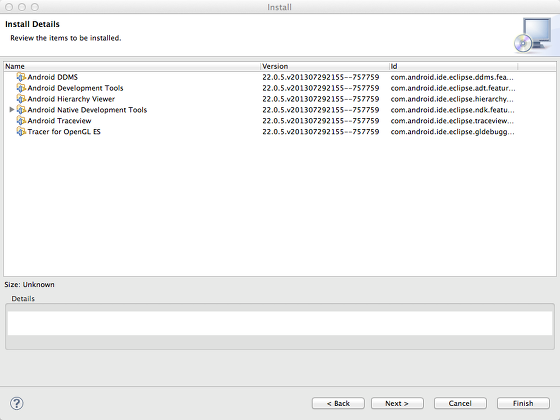The image size is (560, 420).
Task: Close the Install window with red button
Action: point(9,7)
